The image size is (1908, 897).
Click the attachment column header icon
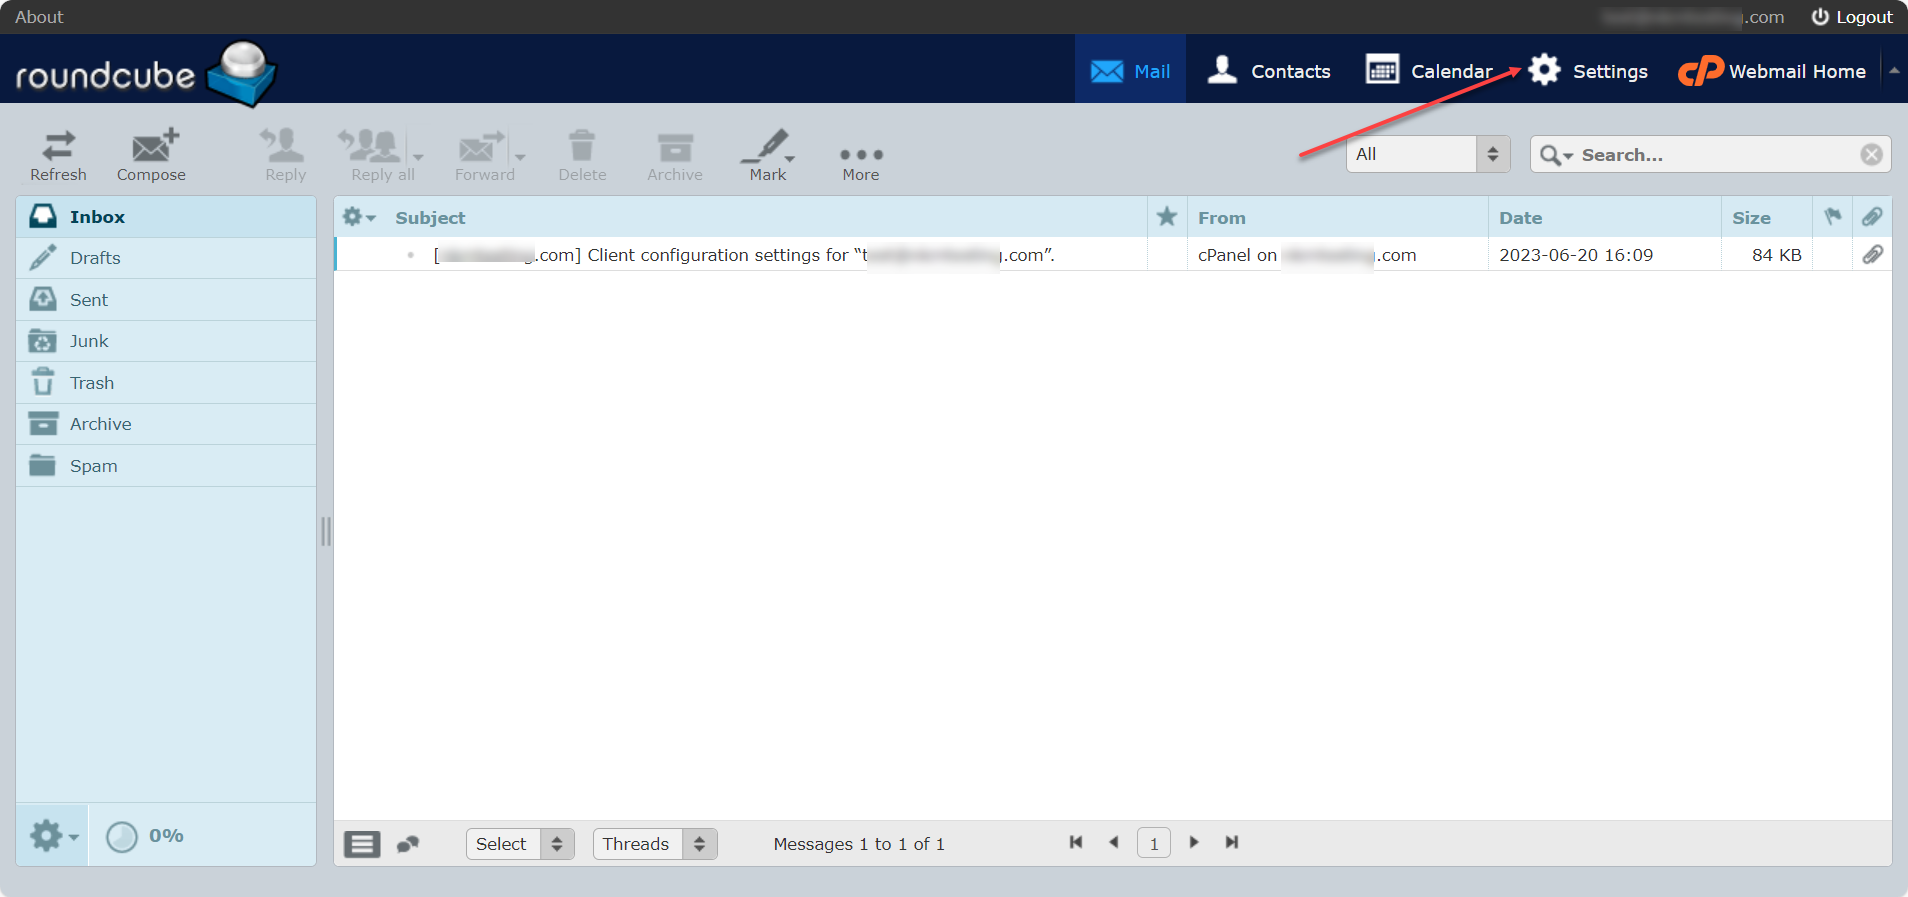(x=1872, y=216)
